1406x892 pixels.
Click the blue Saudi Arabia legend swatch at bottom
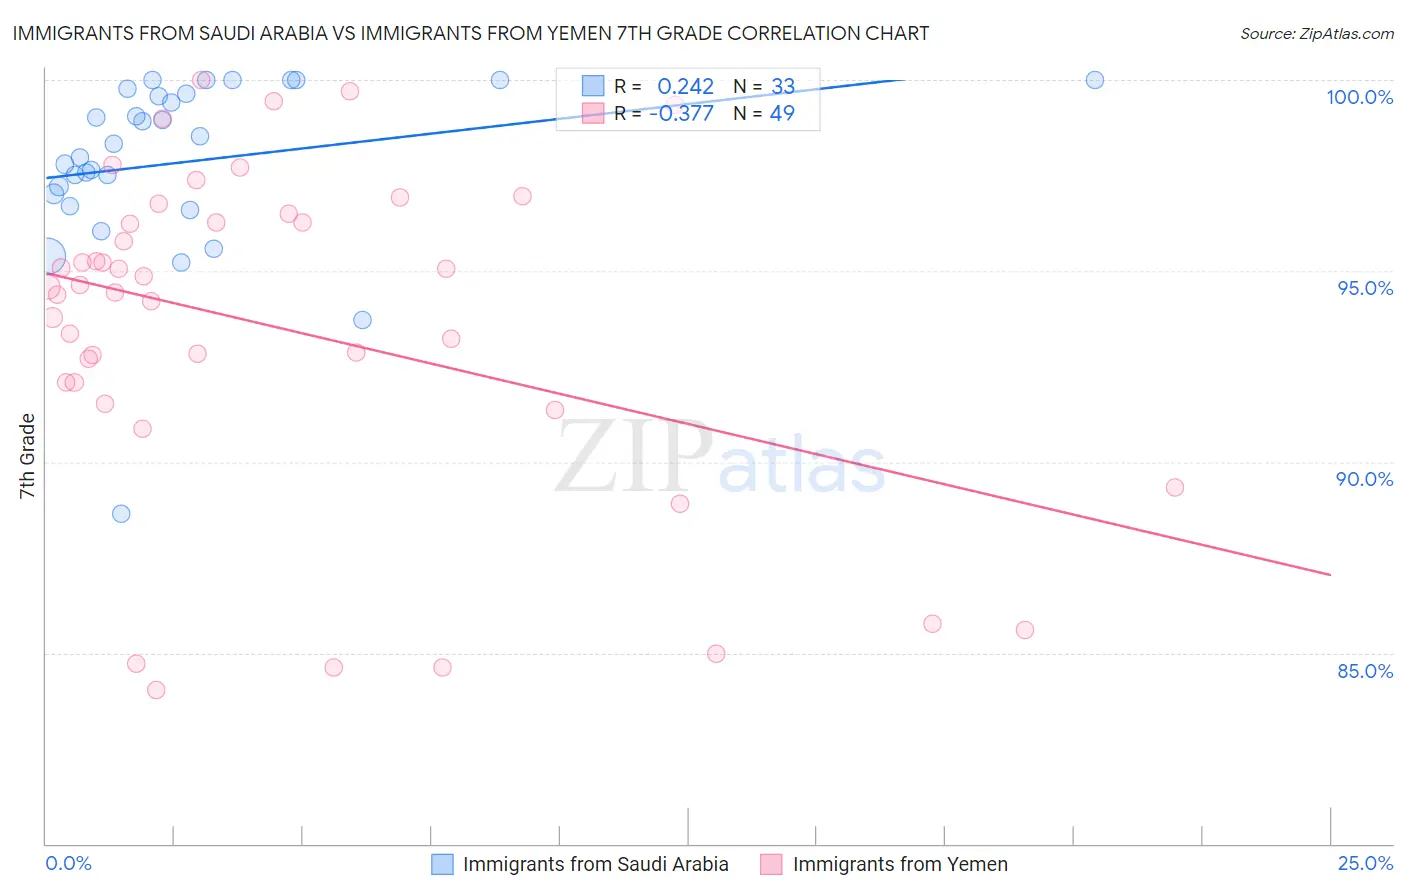[x=442, y=864]
